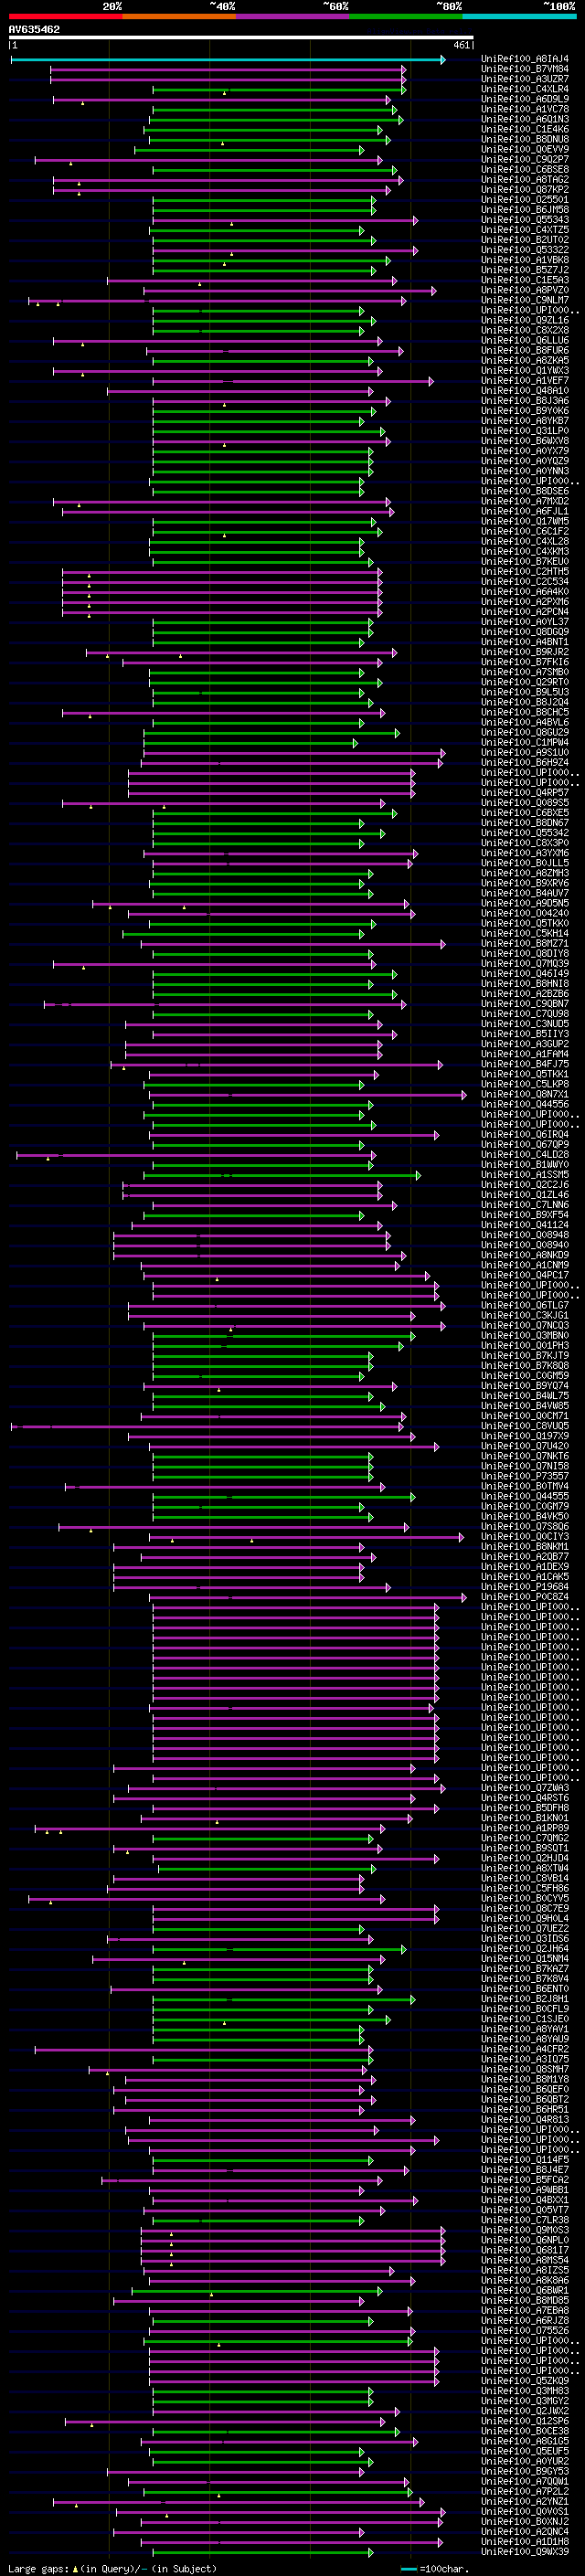
Task: Select hit UniRef100_Q0EVV9
Action: [525, 149]
